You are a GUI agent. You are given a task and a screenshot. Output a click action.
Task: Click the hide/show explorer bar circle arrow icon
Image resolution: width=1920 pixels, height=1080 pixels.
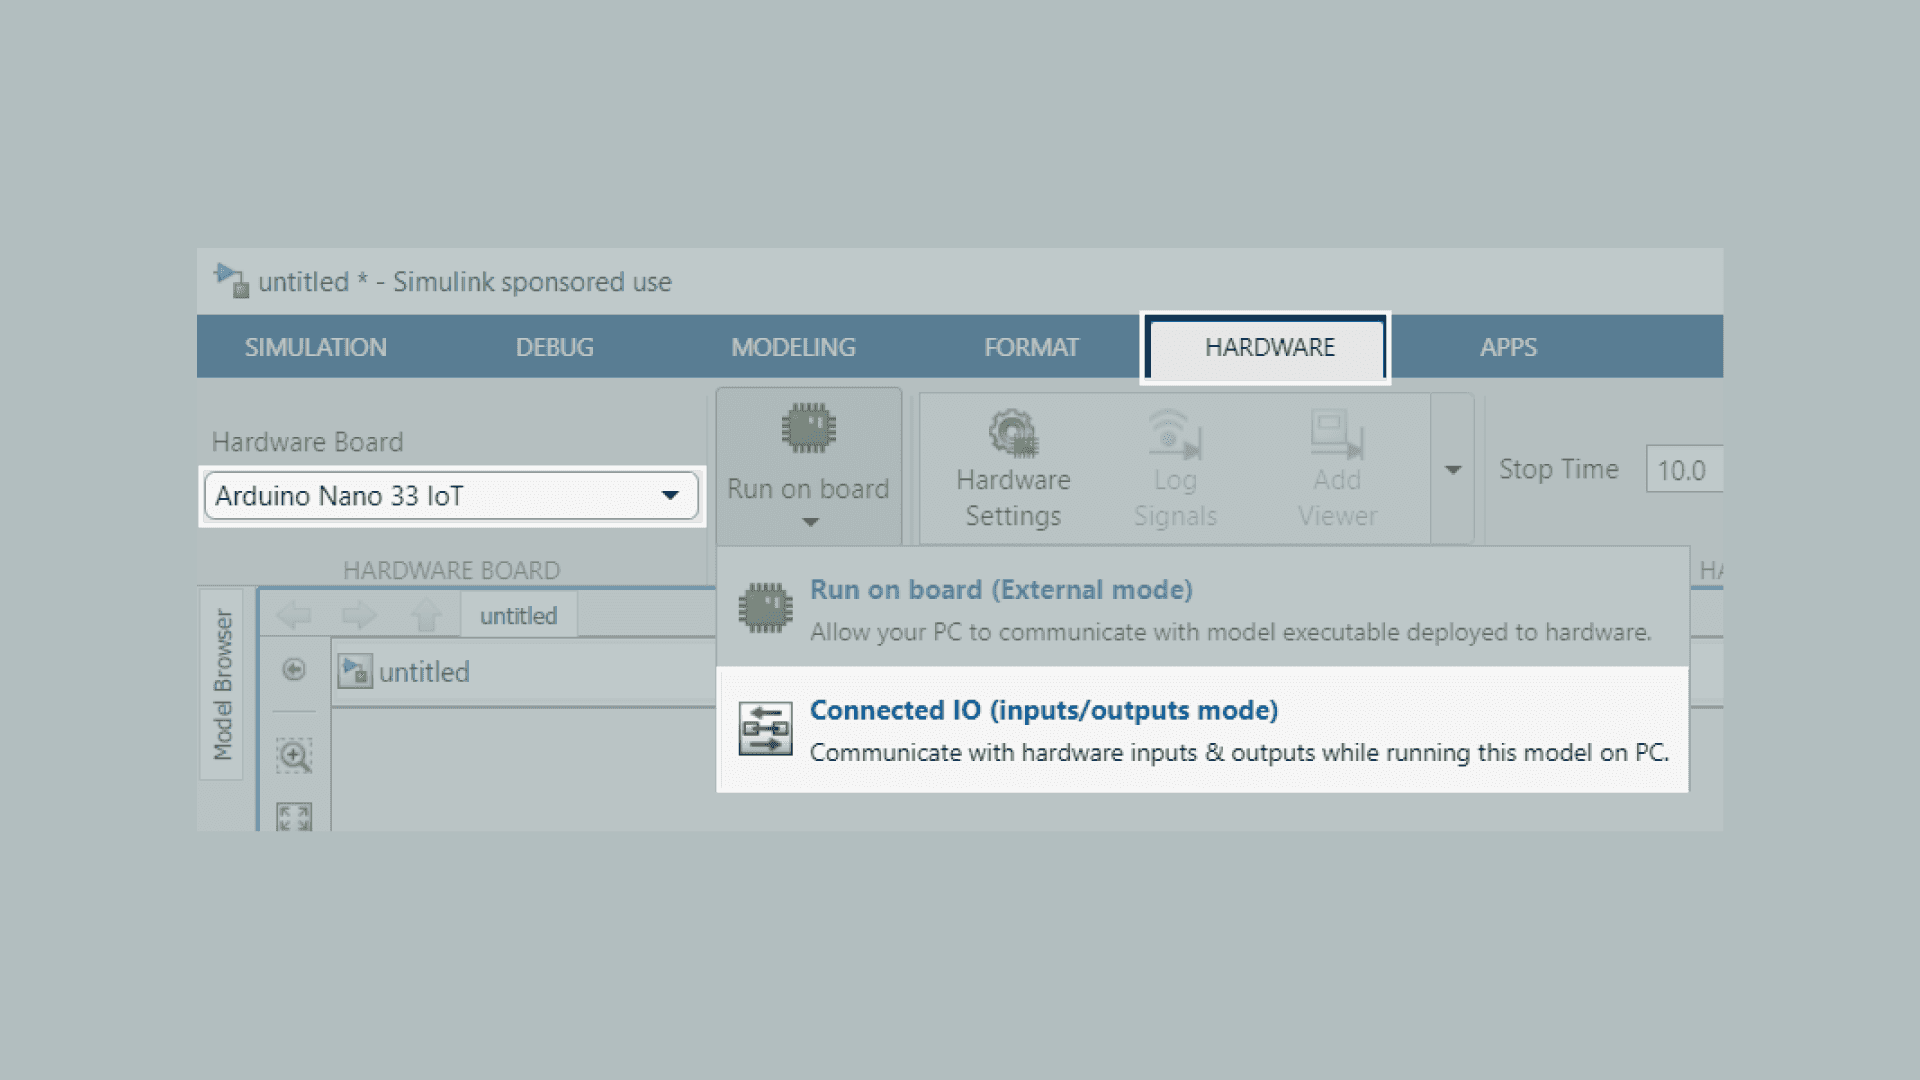[294, 670]
